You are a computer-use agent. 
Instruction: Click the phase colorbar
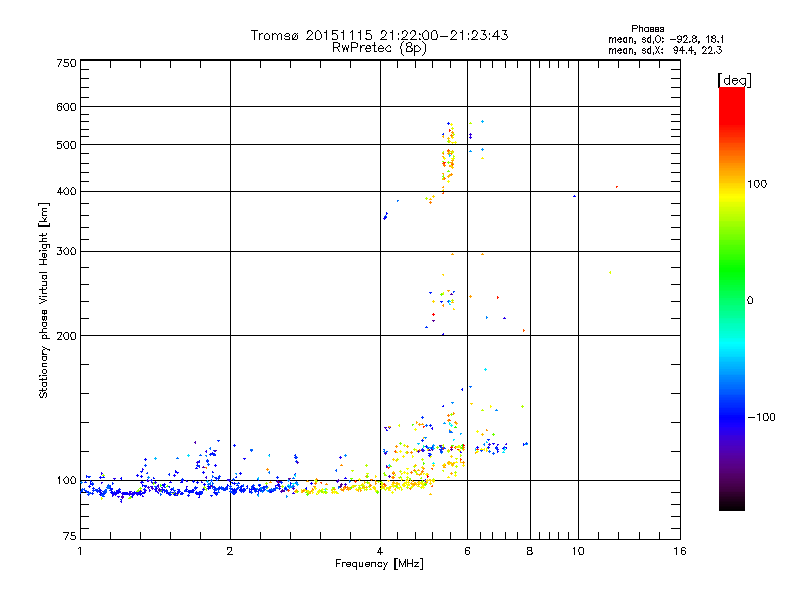pos(732,298)
